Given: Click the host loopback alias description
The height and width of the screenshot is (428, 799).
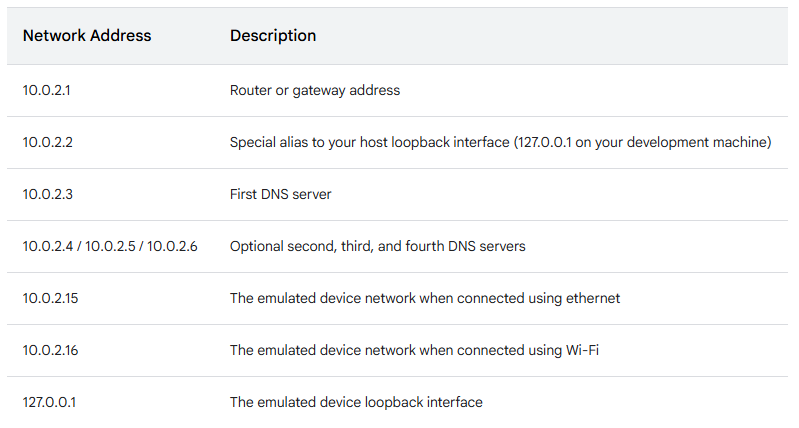Looking at the screenshot, I should 500,142.
